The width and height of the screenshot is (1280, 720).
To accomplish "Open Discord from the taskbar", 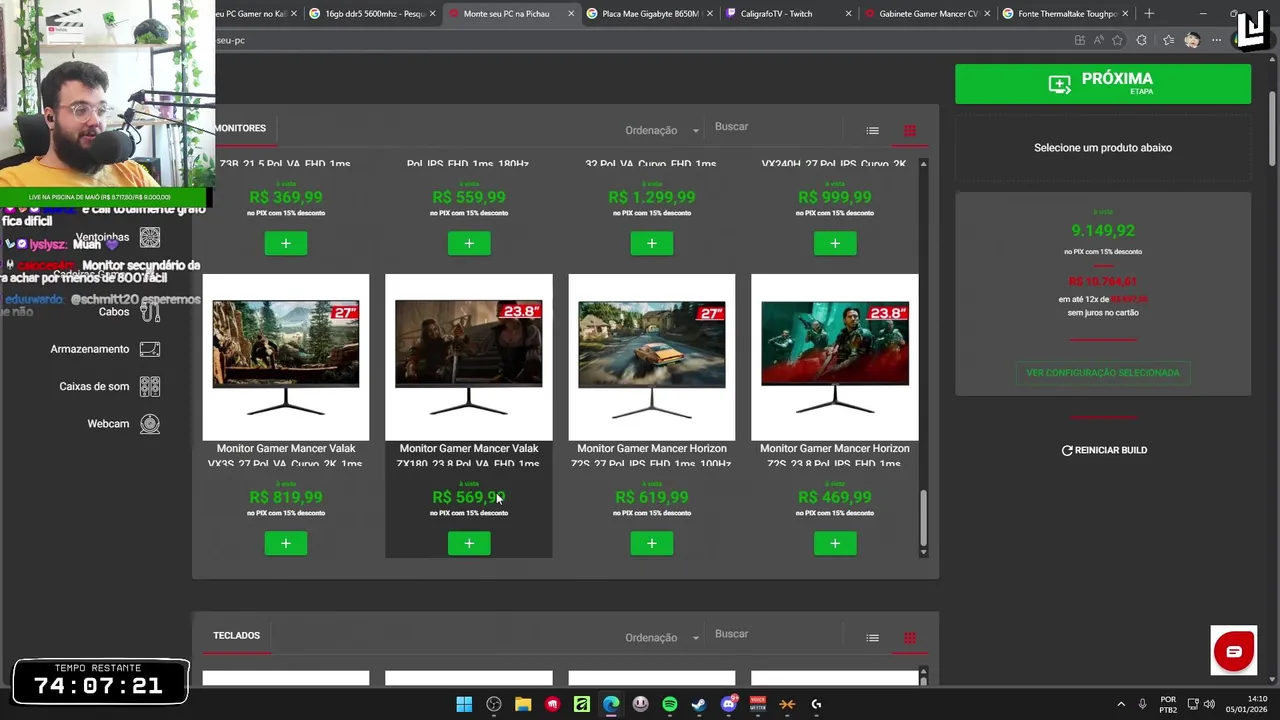I will click(729, 704).
